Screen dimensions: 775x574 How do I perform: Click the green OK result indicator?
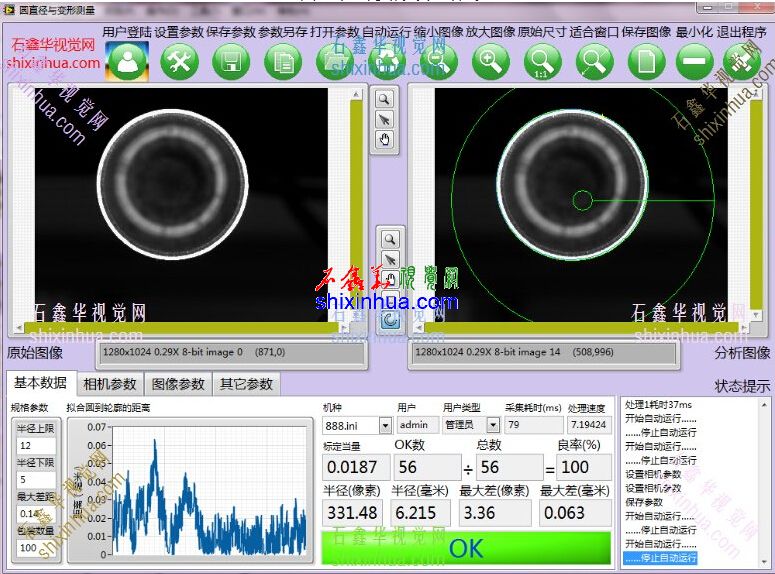pos(466,548)
